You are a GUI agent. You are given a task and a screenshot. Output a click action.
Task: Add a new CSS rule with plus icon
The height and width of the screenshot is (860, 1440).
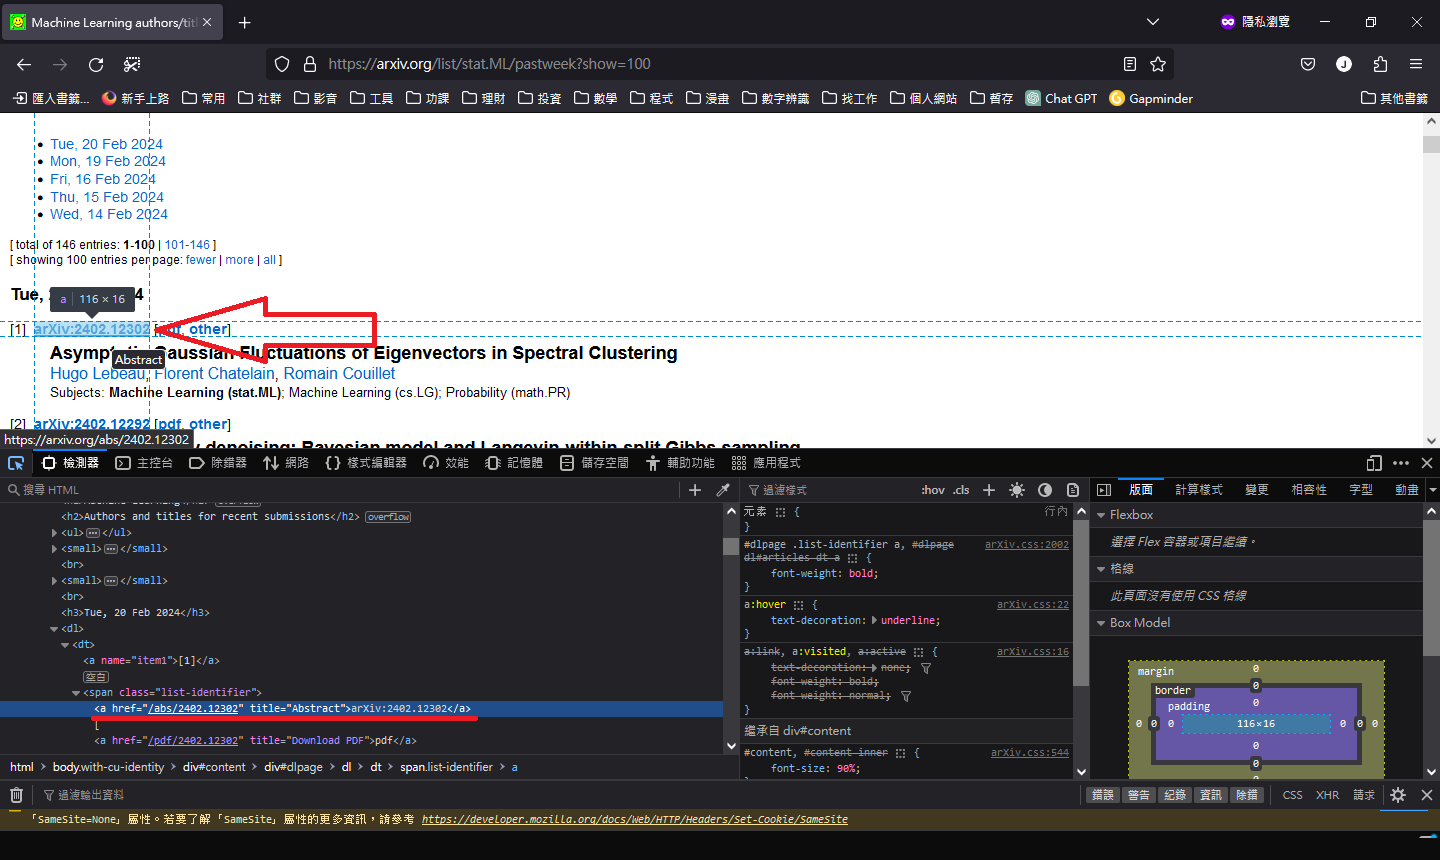click(x=989, y=490)
